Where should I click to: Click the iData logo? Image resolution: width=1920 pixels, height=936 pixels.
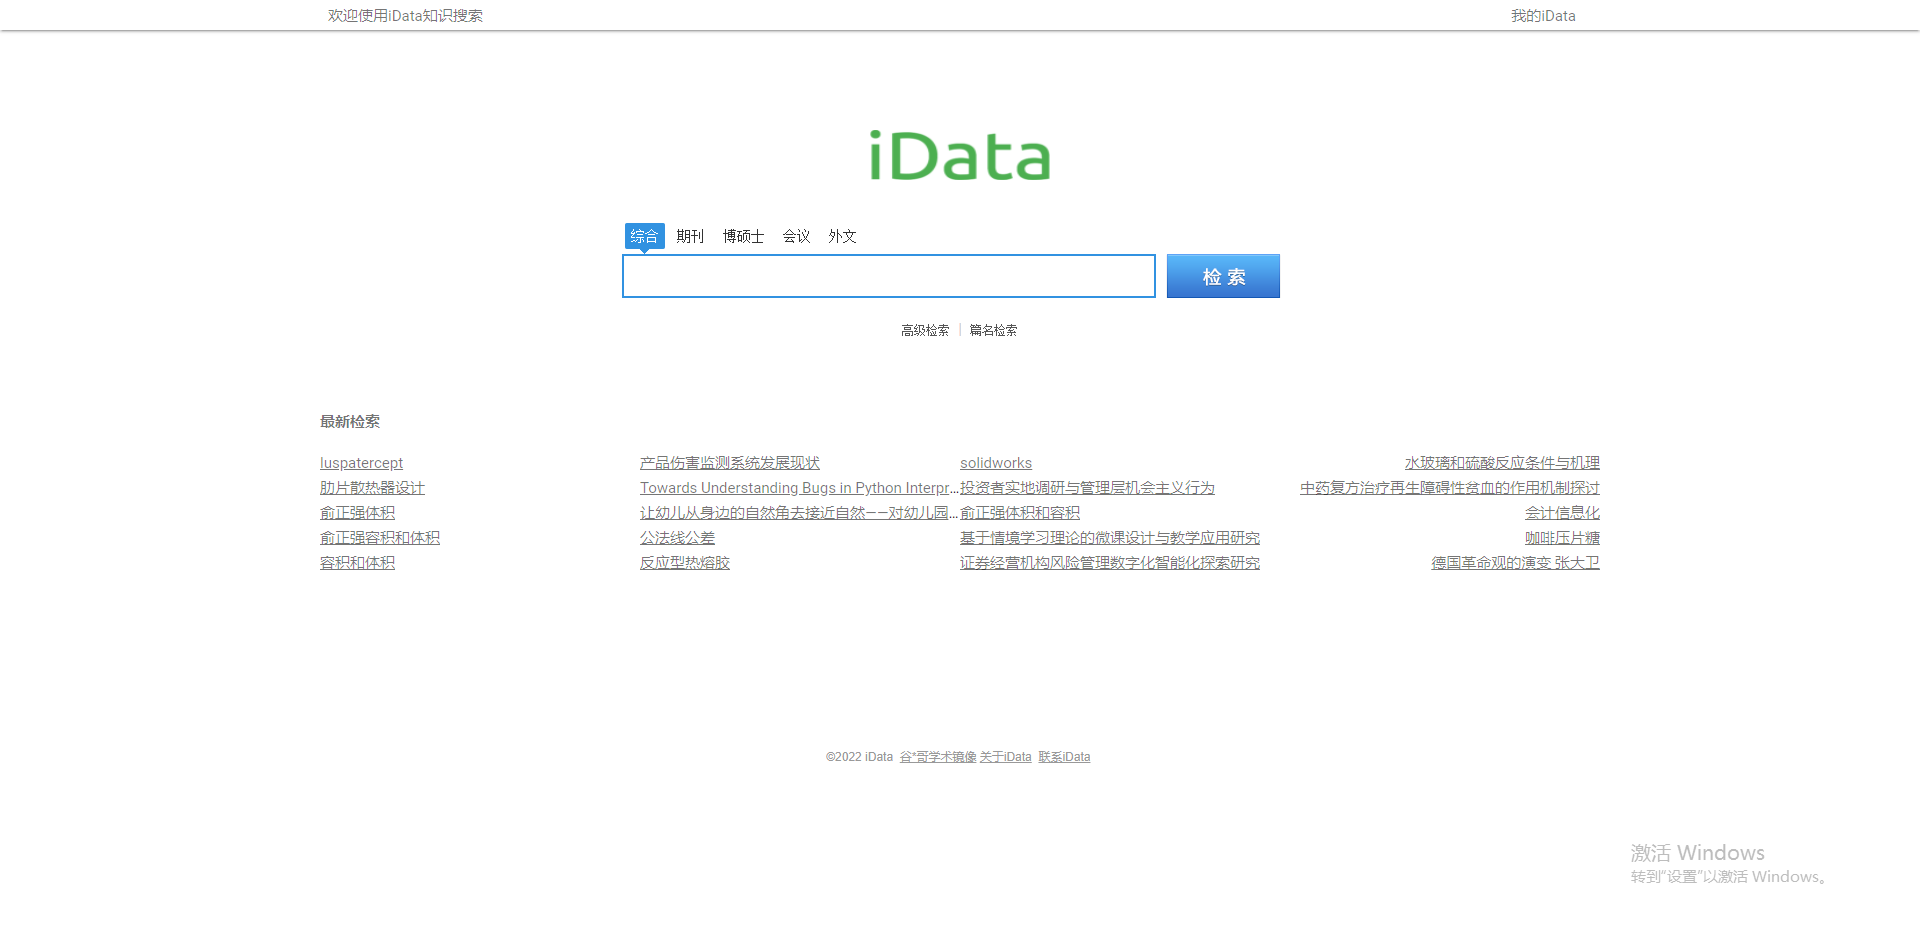960,156
